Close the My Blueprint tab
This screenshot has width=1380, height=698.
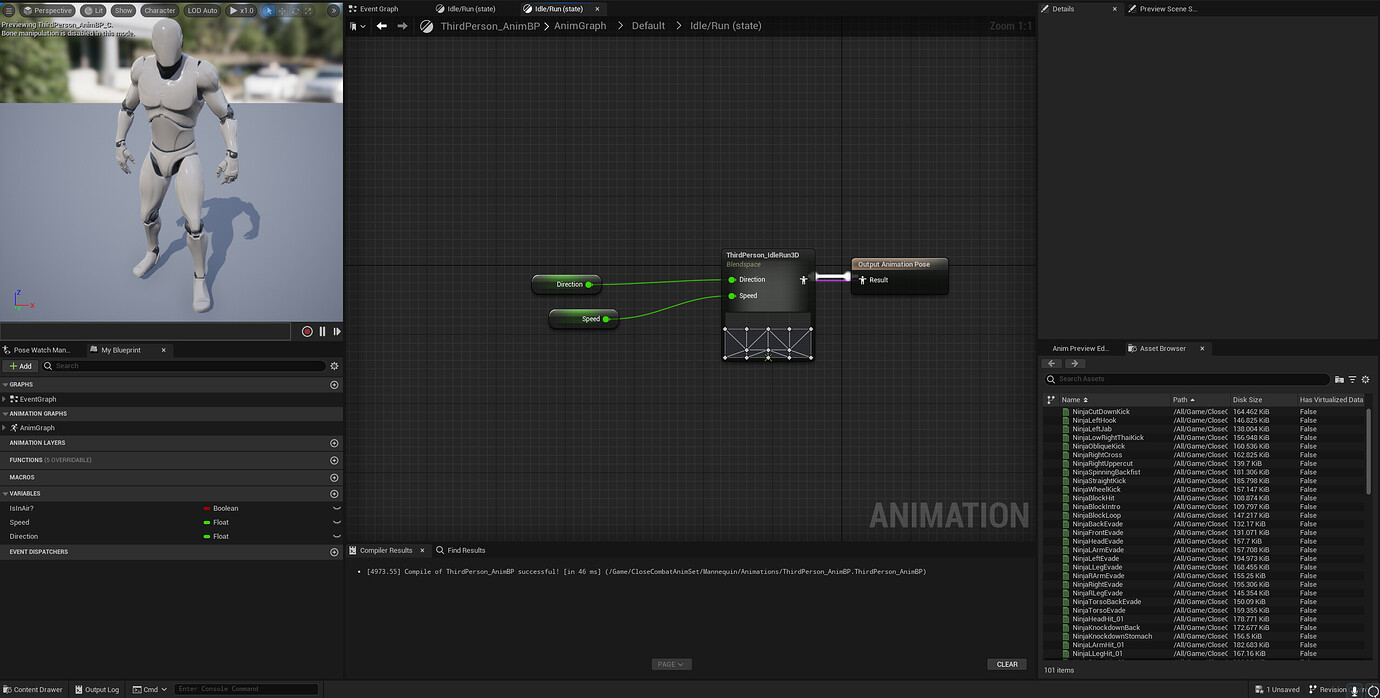[x=164, y=350]
